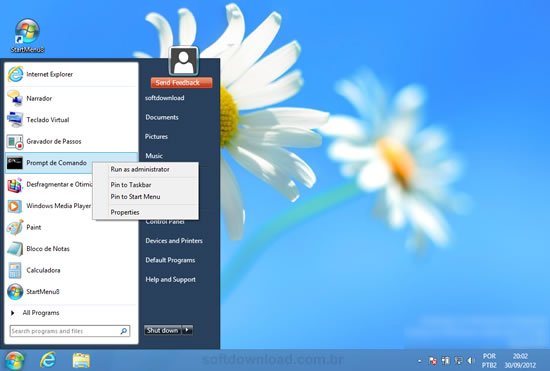
Task: Click the Shut down button
Action: point(163,330)
